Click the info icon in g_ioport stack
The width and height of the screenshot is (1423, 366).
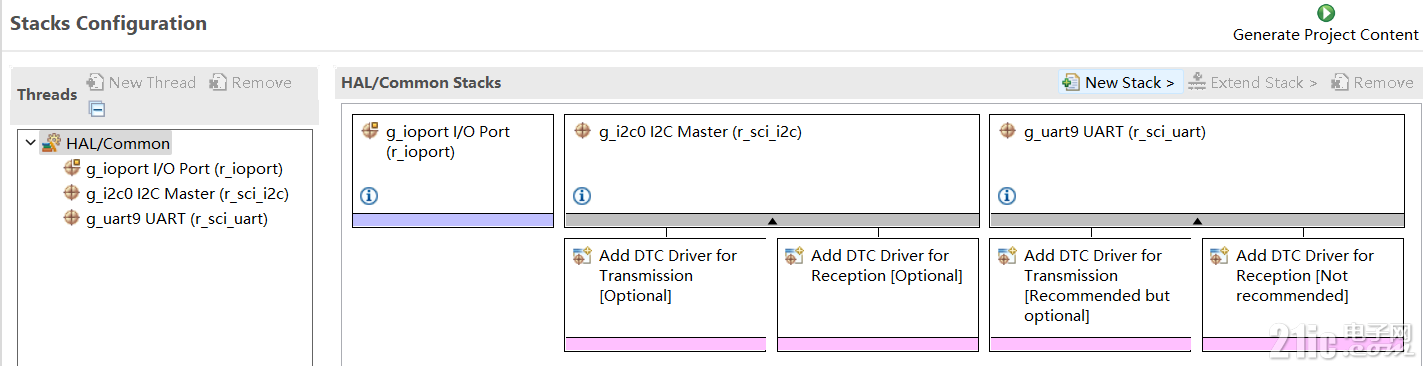pos(369,196)
